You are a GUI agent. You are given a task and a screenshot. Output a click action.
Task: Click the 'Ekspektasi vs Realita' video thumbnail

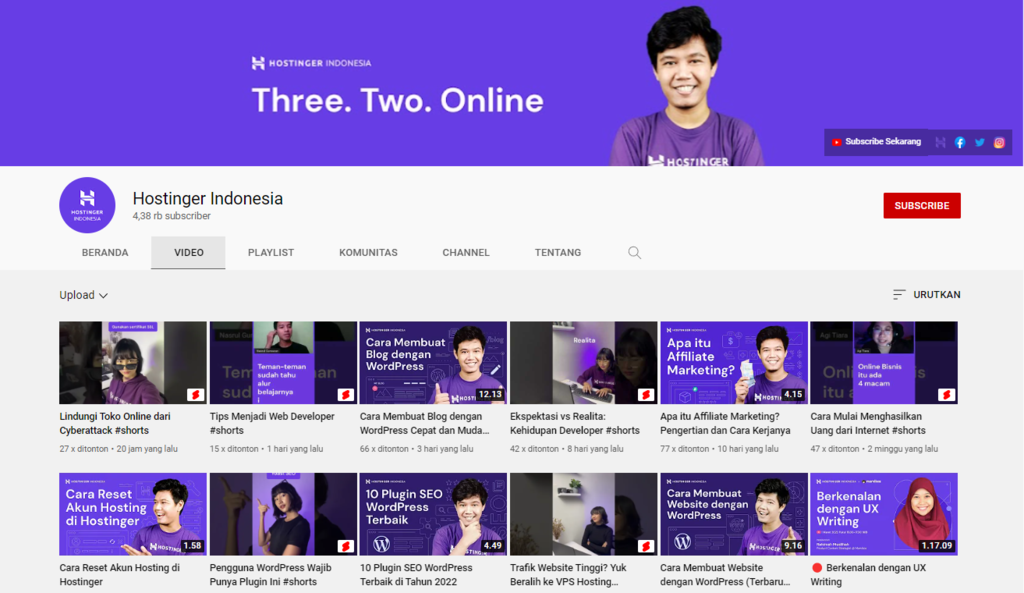click(583, 362)
